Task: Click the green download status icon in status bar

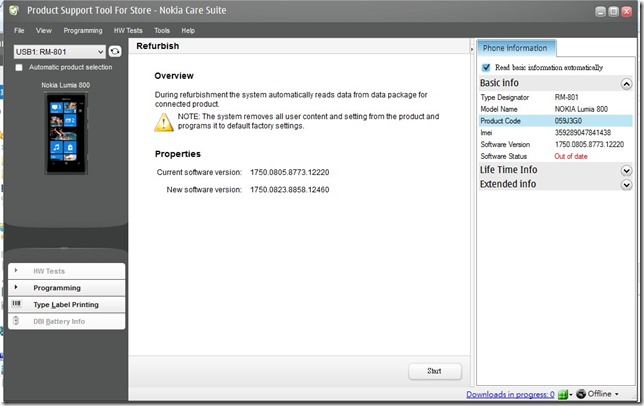Action: click(563, 395)
